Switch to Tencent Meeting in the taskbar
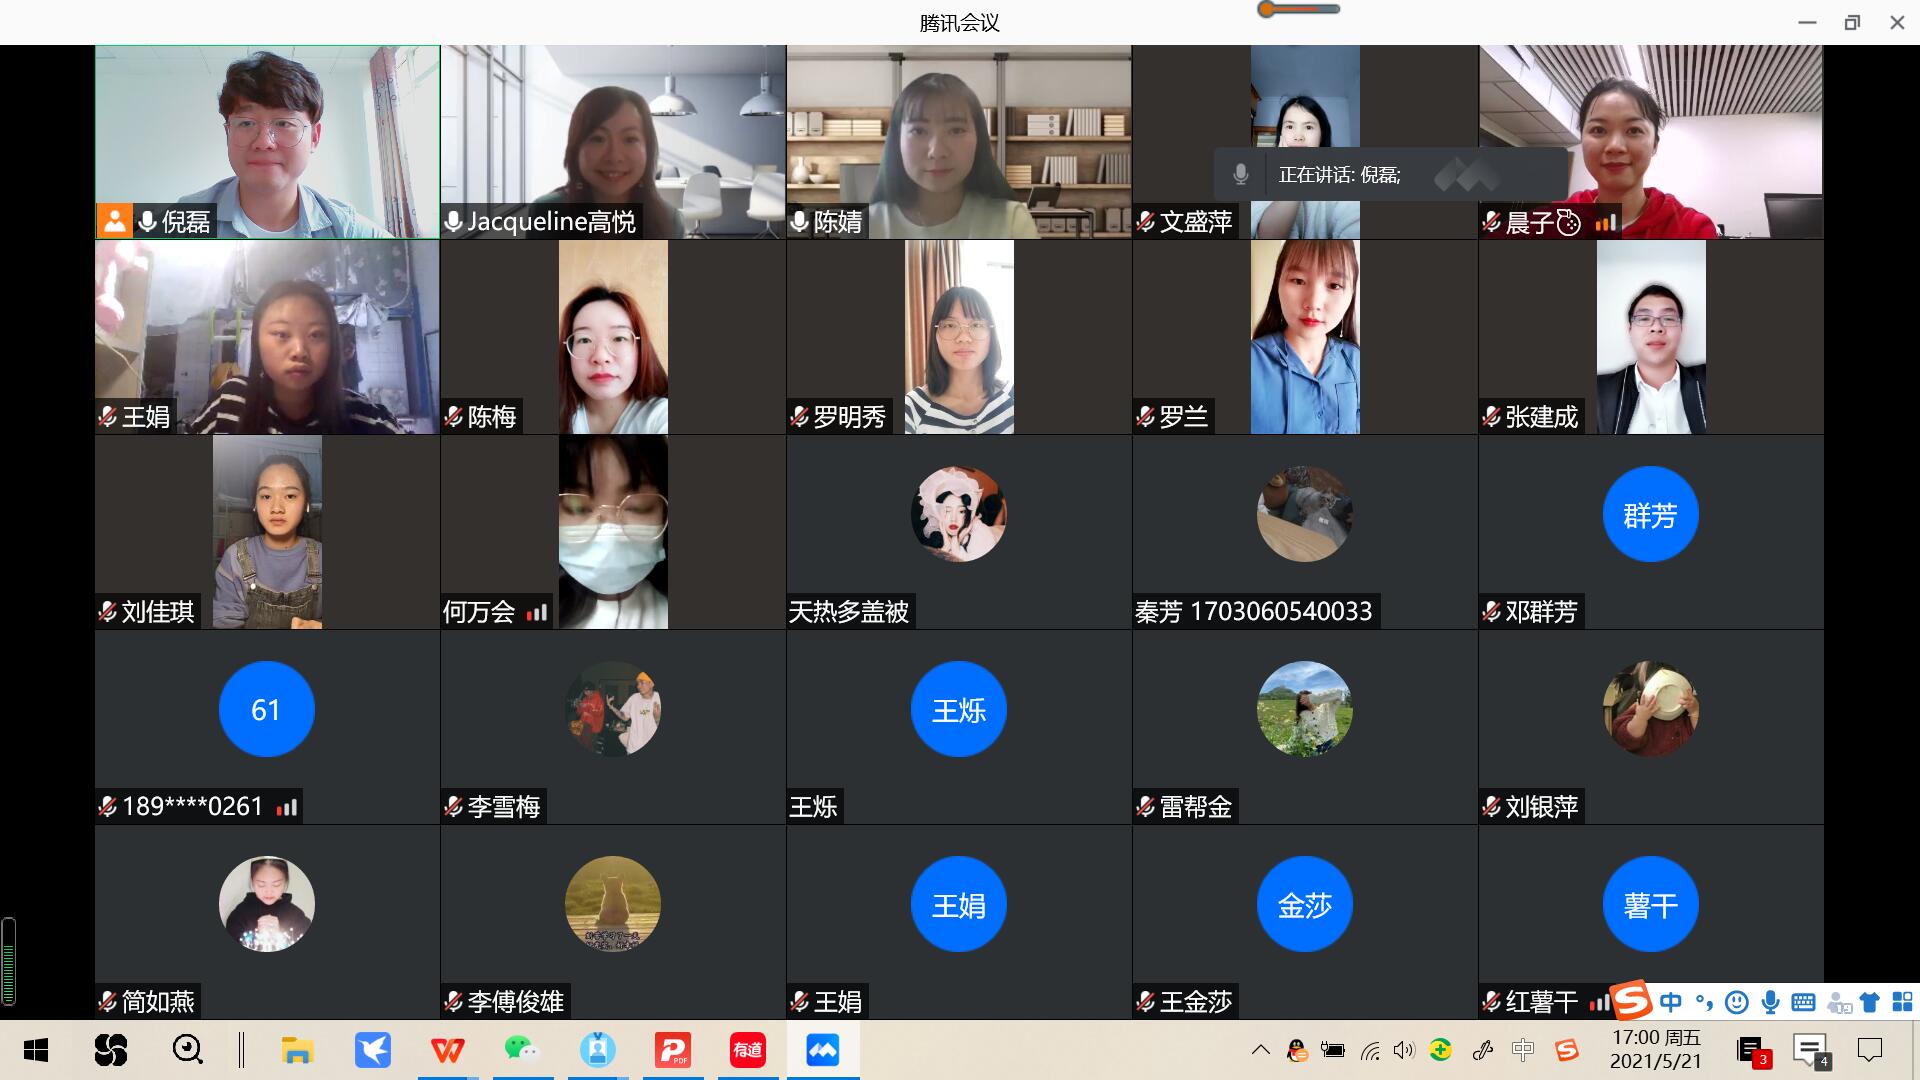Image resolution: width=1920 pixels, height=1080 pixels. point(822,1050)
